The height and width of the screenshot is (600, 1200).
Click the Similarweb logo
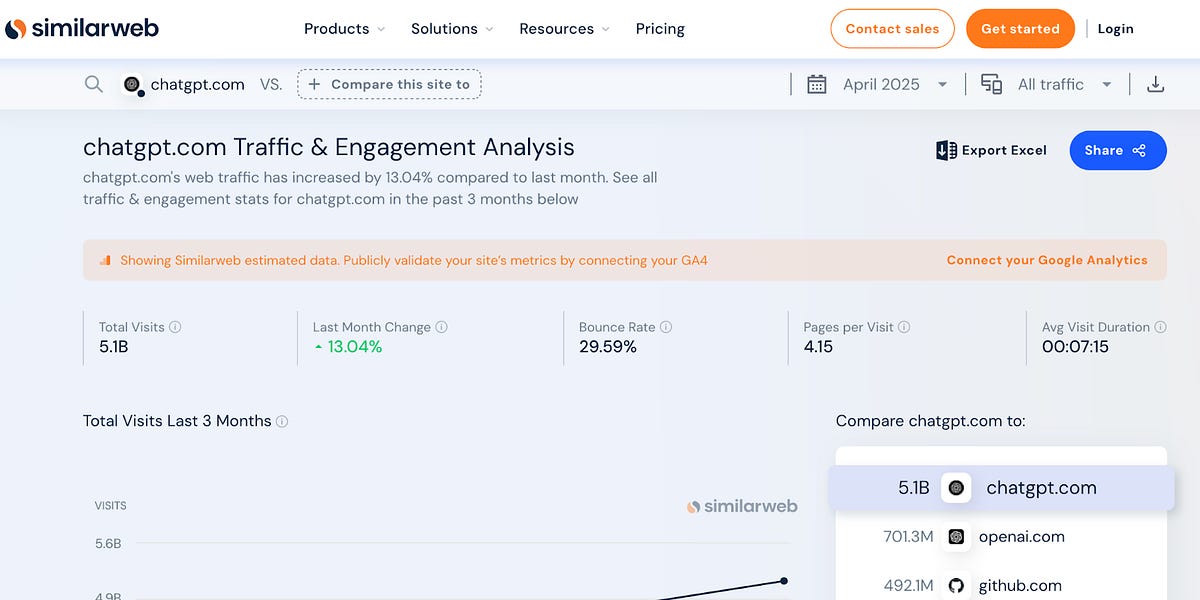tap(82, 28)
